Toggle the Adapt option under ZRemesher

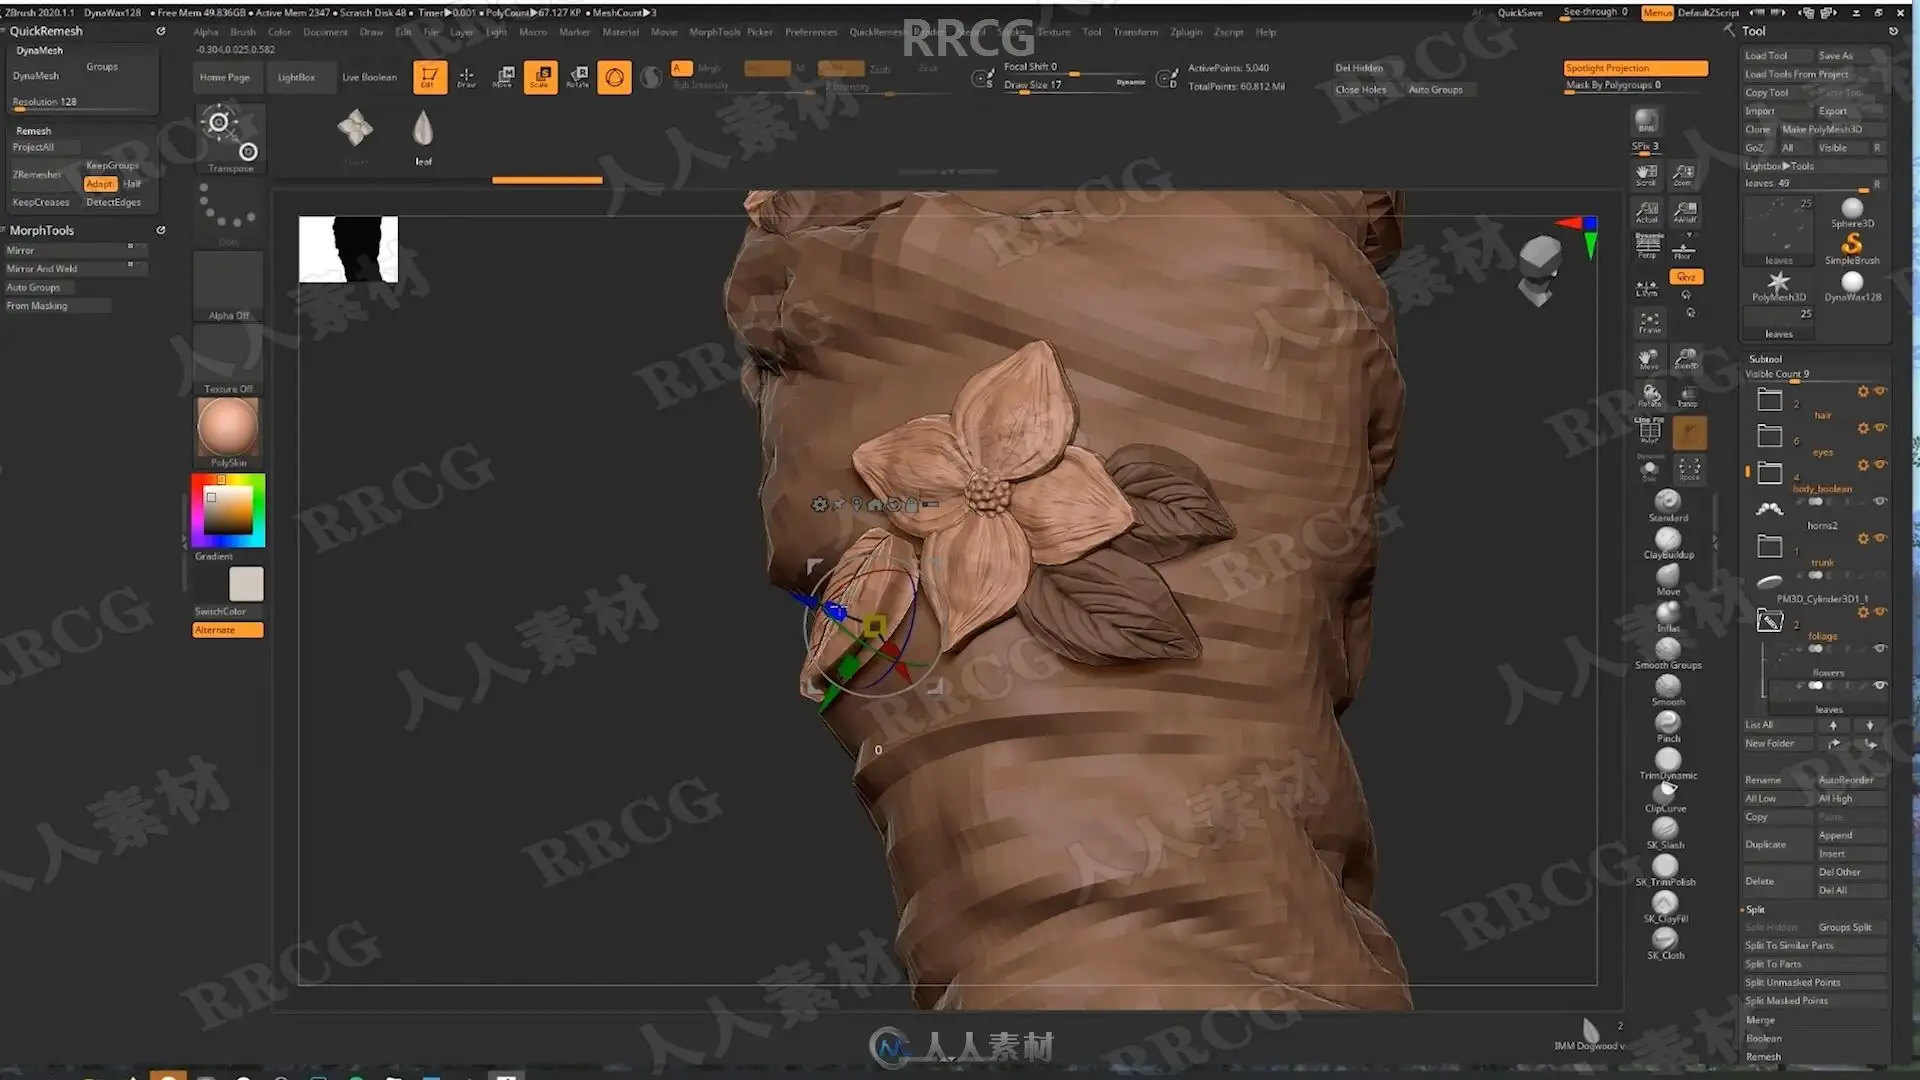tap(100, 184)
